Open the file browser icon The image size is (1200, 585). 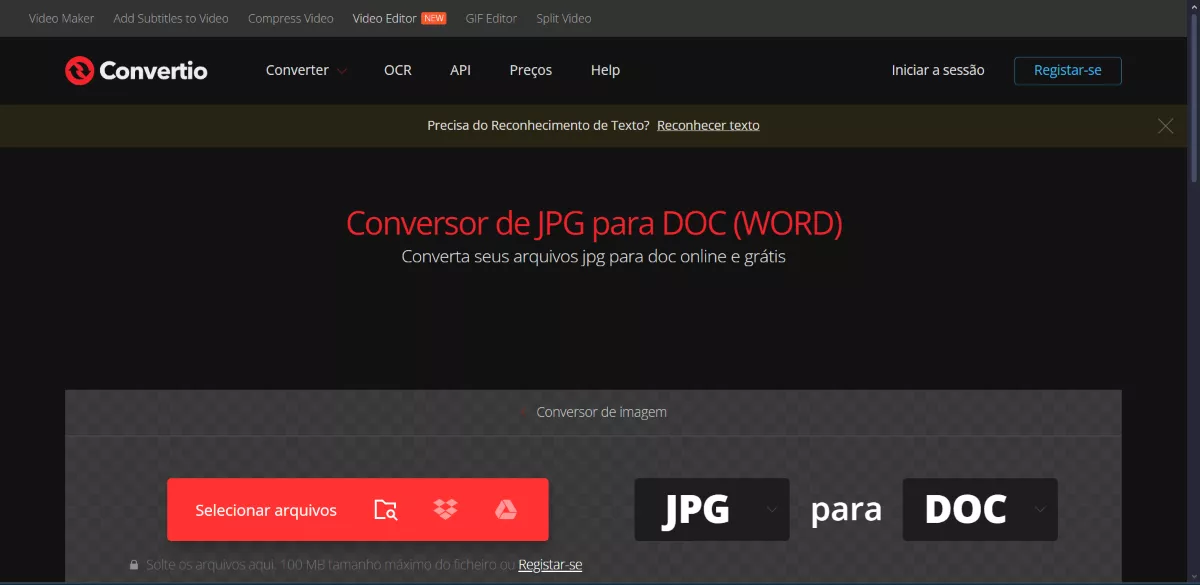point(386,509)
